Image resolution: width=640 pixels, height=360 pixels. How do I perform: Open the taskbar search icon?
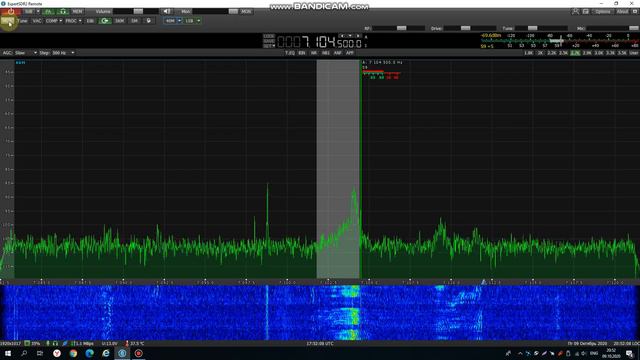24,353
